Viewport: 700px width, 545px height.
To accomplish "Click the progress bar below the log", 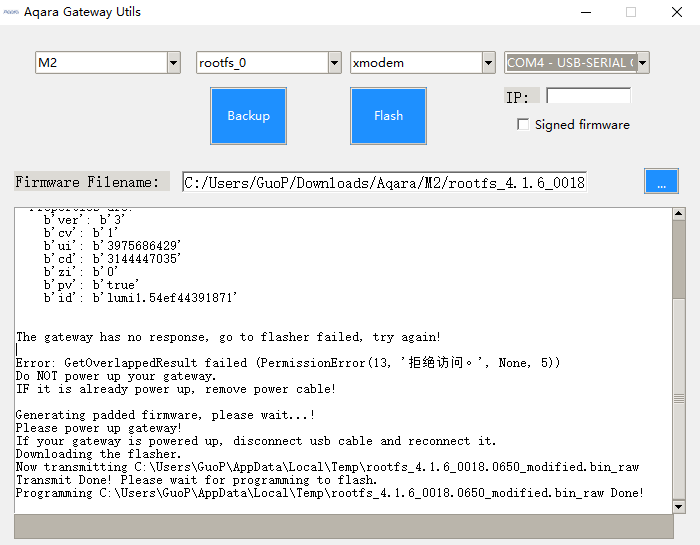I will 344,527.
